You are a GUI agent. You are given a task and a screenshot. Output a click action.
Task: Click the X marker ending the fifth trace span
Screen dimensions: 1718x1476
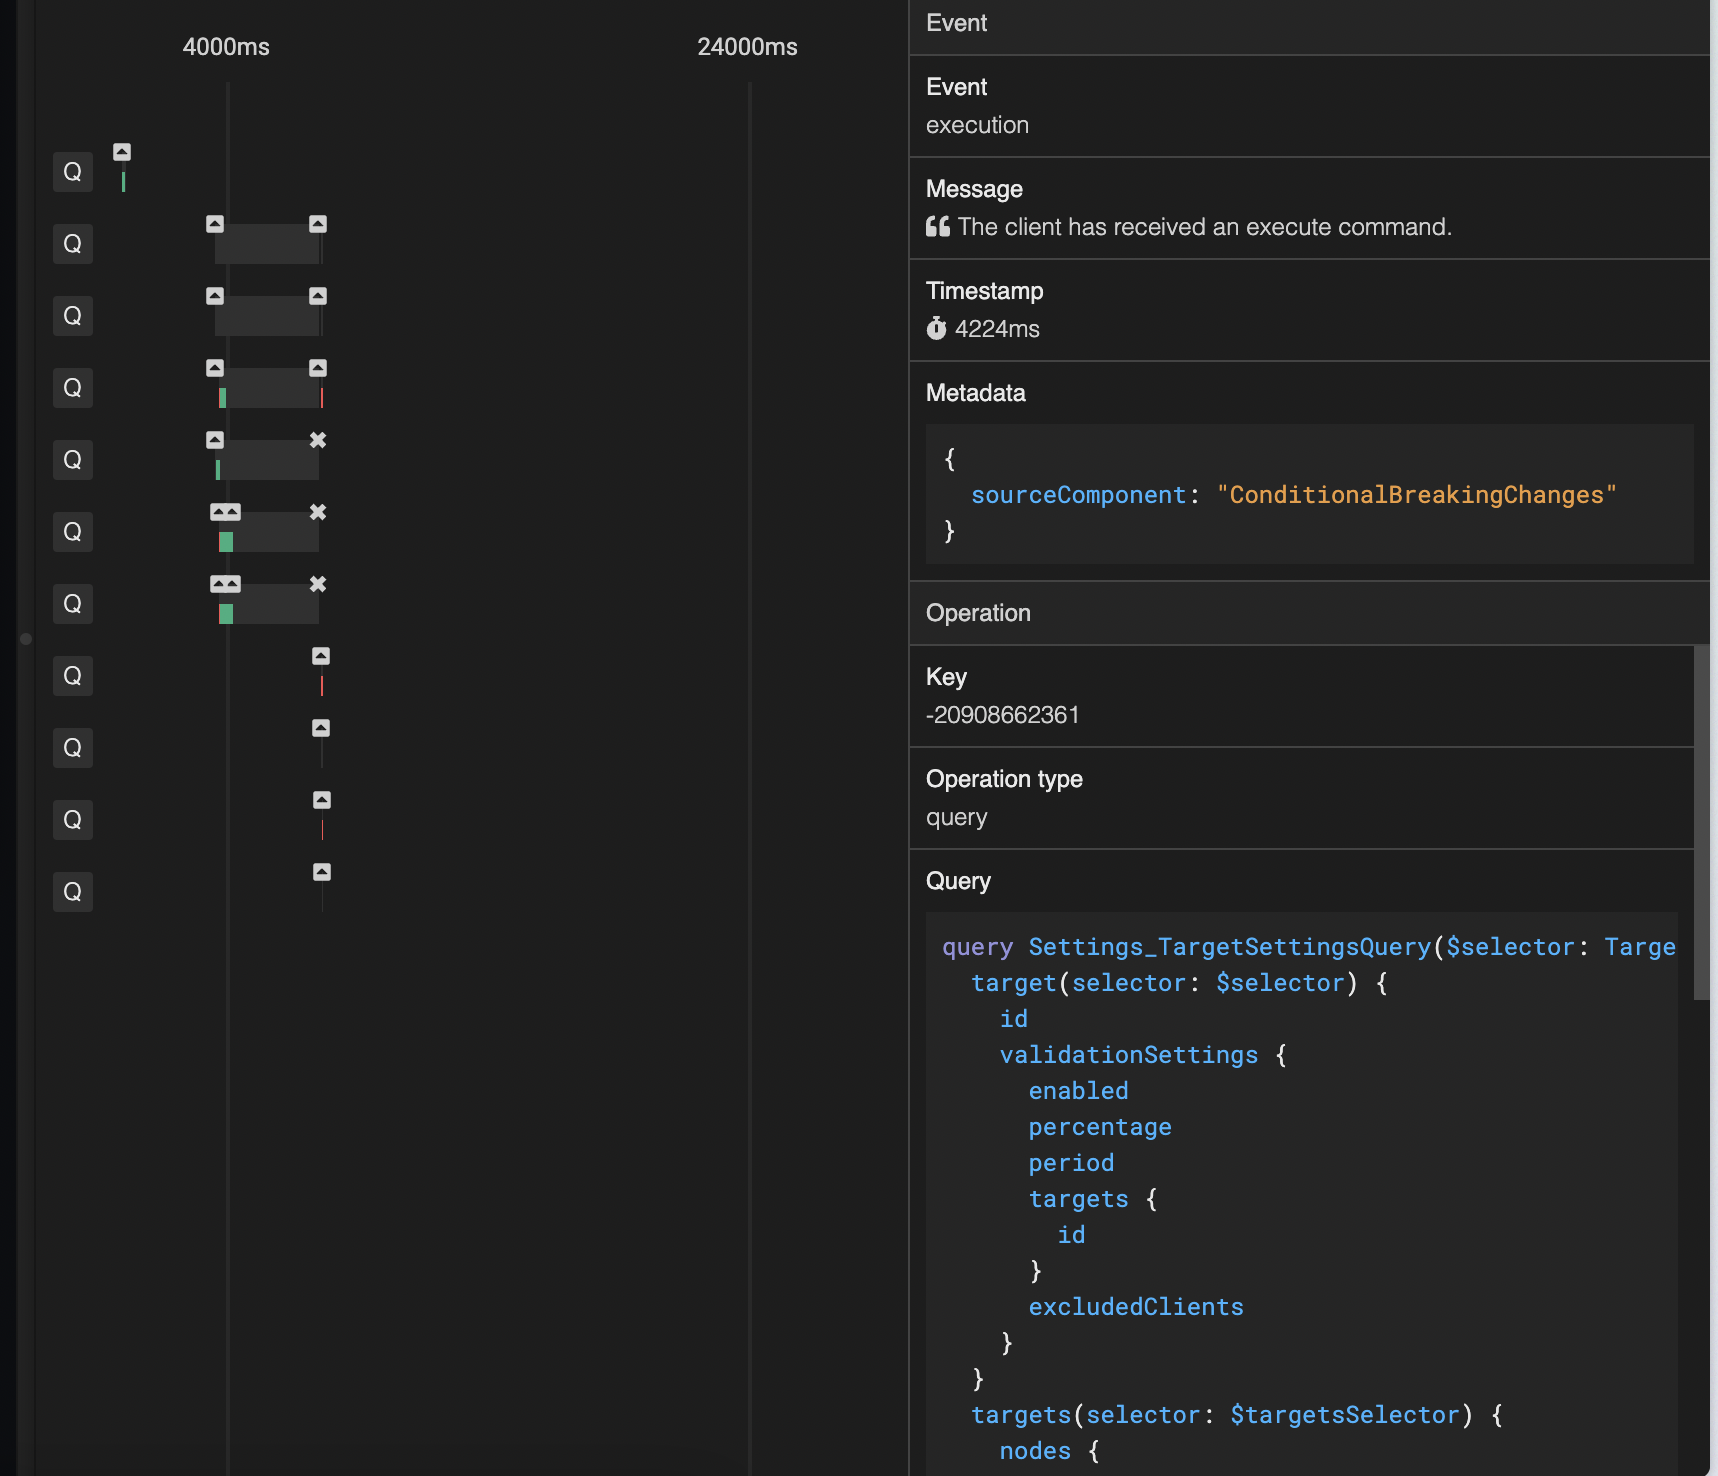[318, 440]
